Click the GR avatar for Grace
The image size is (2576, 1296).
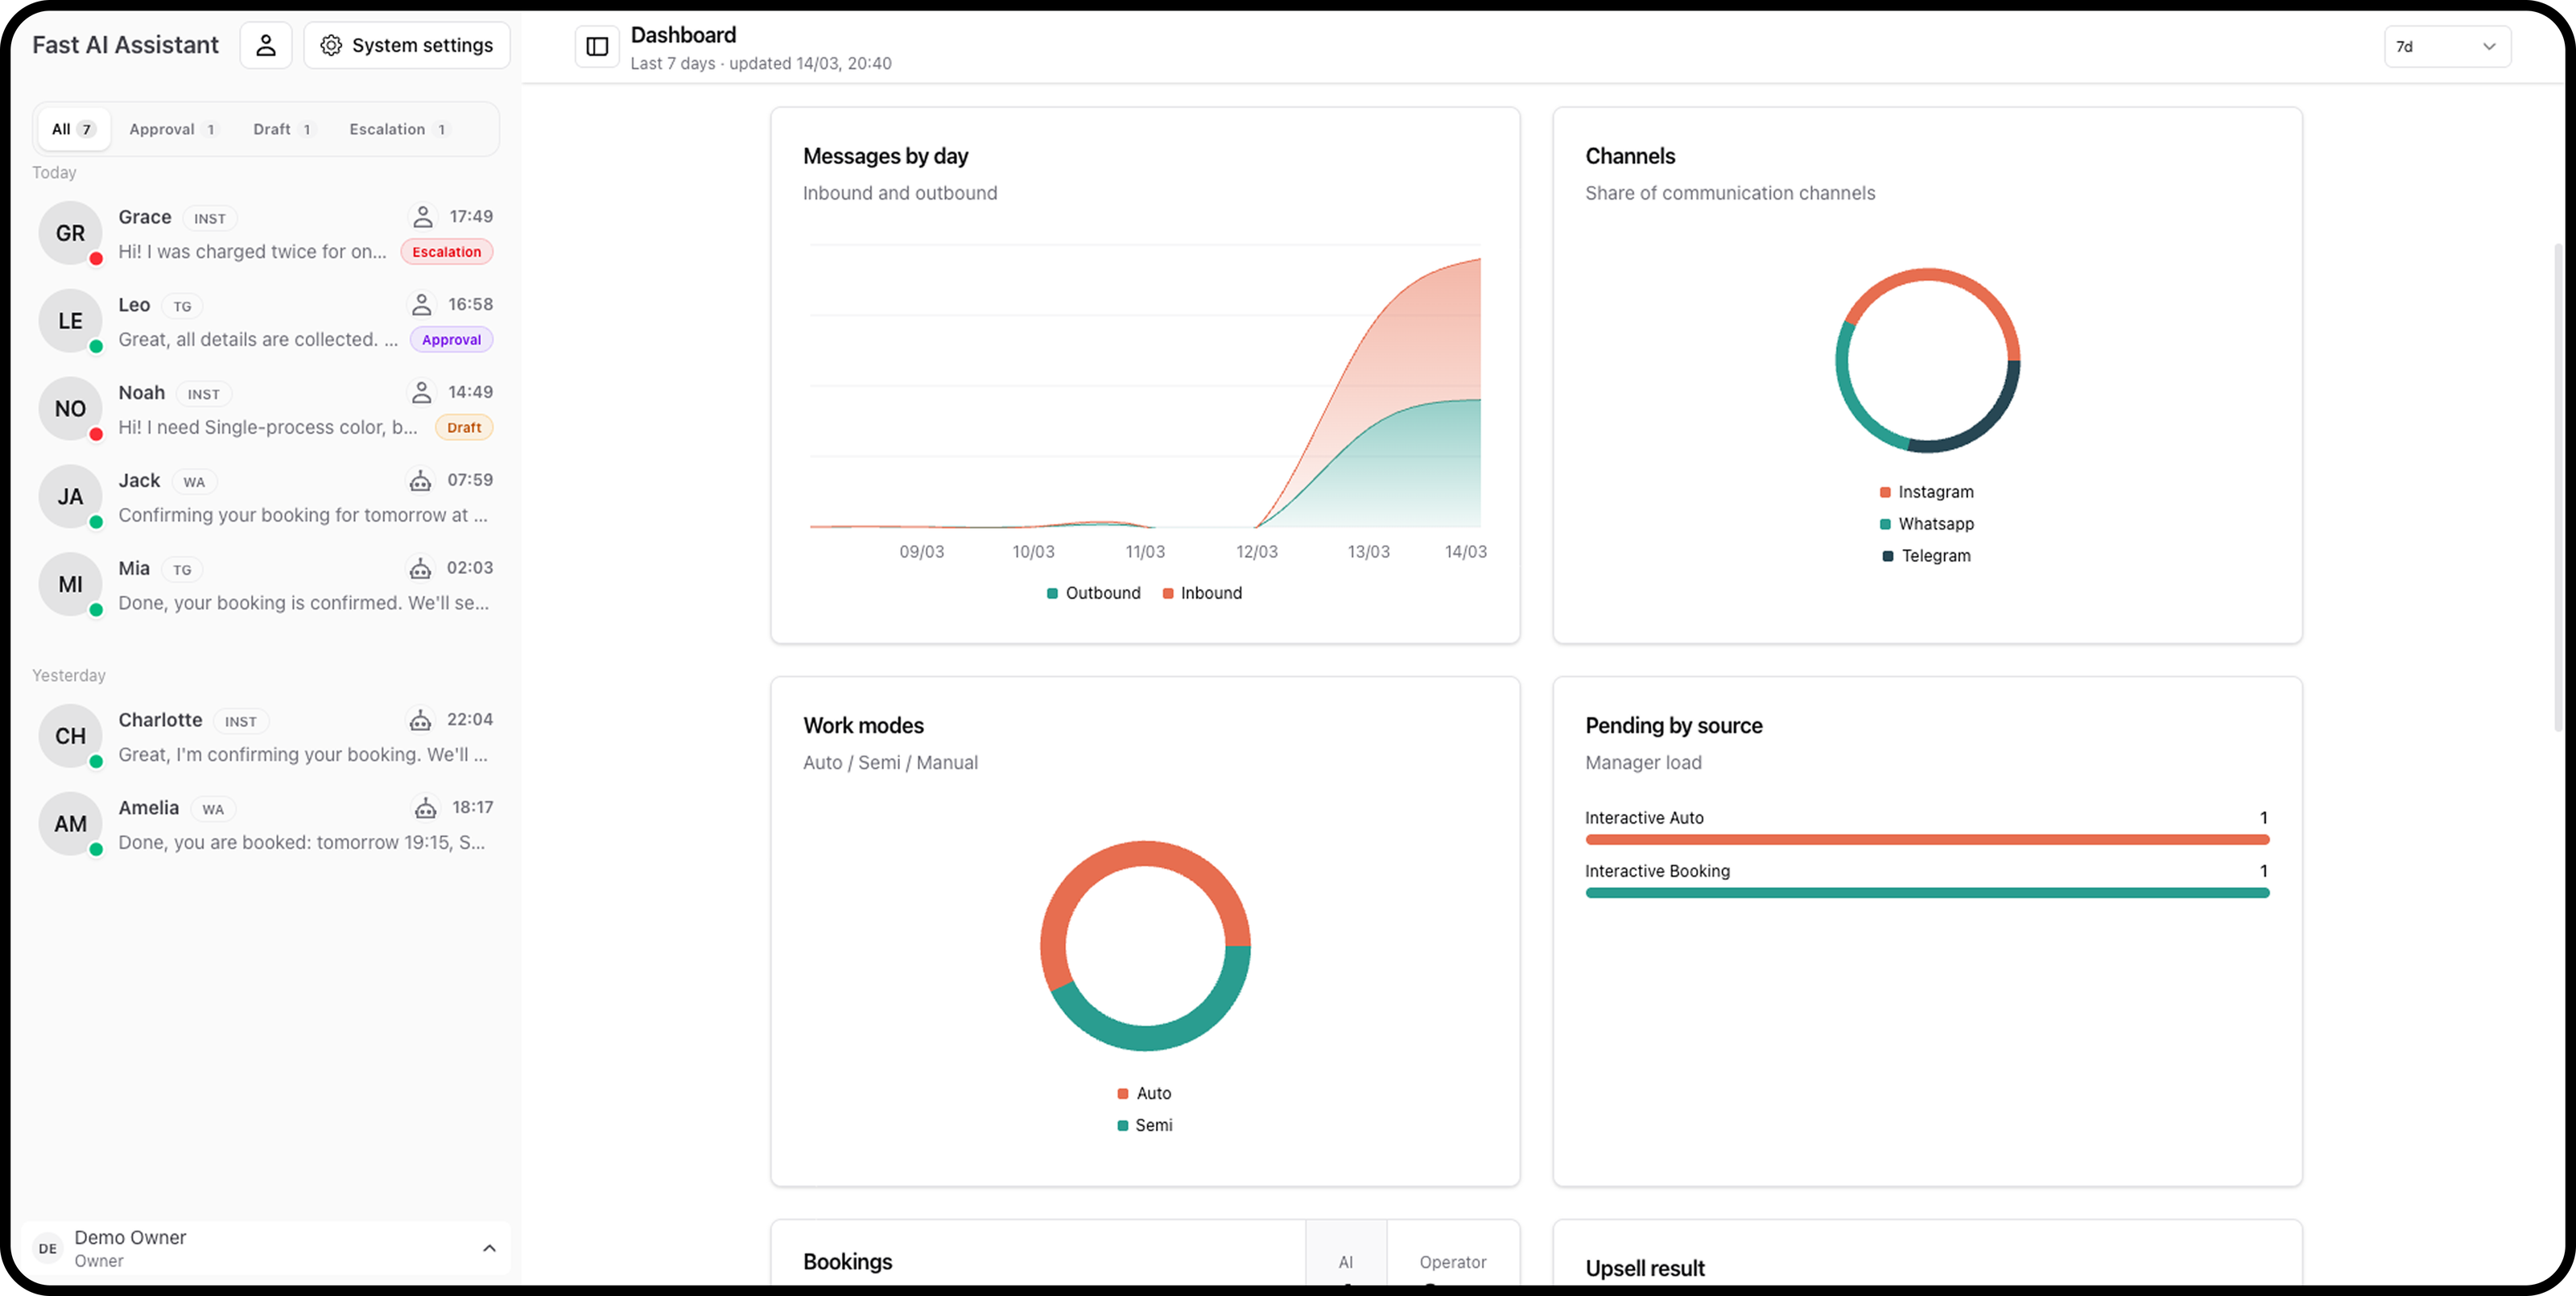(70, 233)
